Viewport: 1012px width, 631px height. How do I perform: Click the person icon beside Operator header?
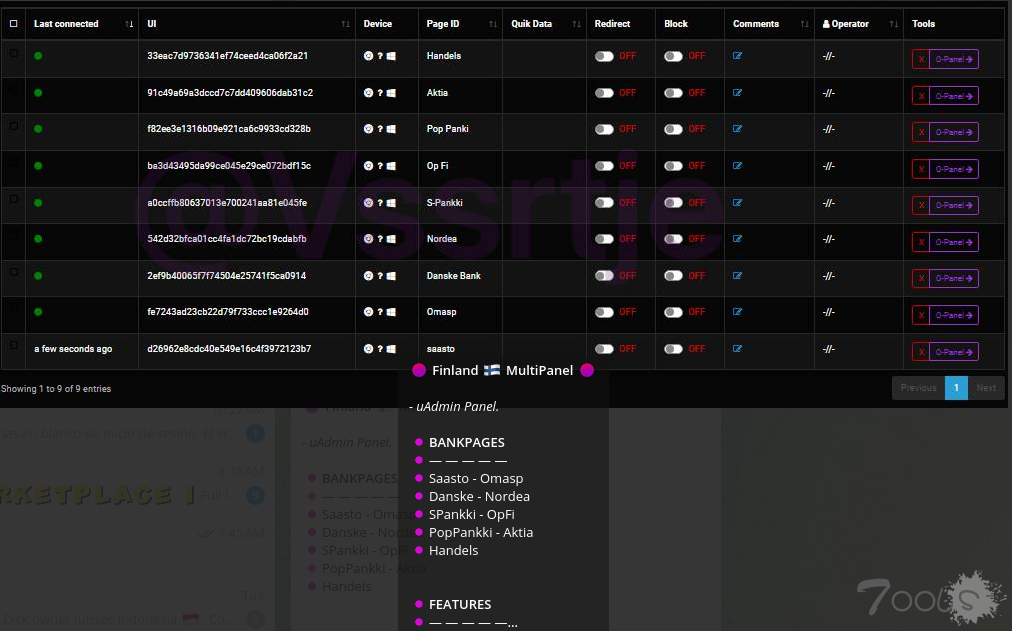tap(826, 25)
